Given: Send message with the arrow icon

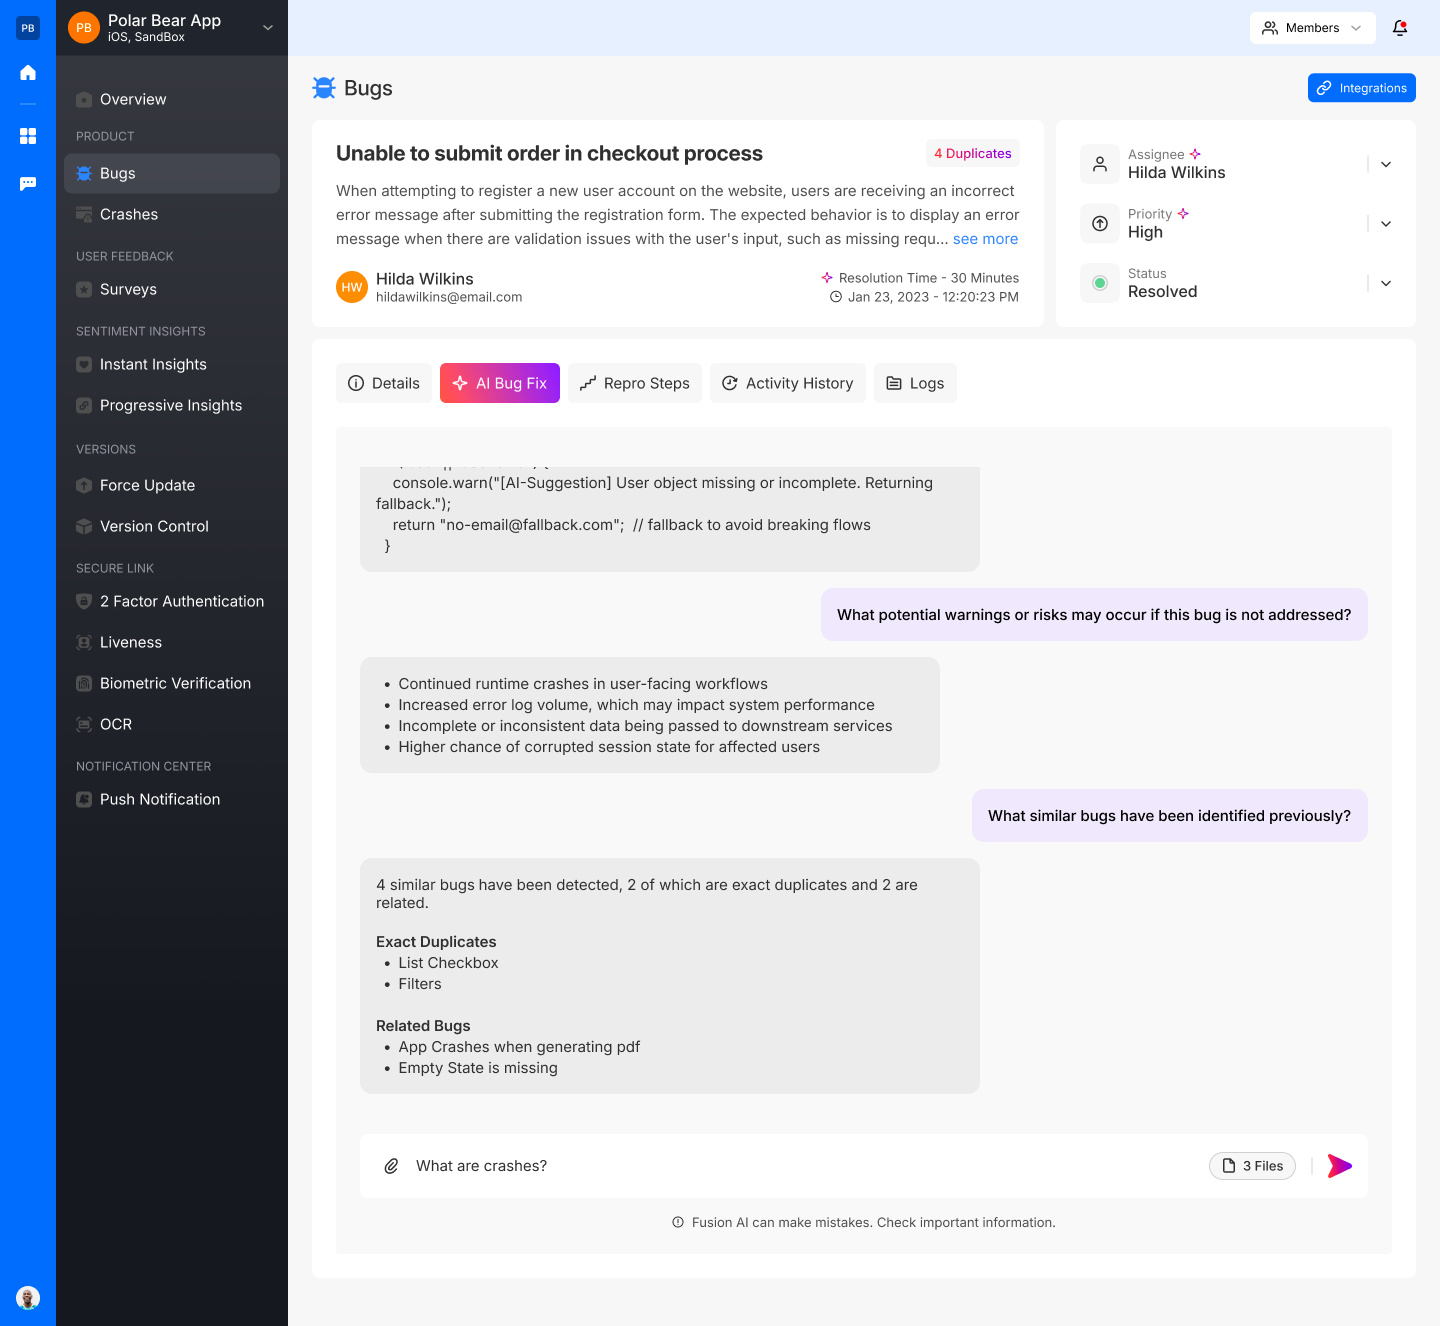Looking at the screenshot, I should [x=1339, y=1166].
